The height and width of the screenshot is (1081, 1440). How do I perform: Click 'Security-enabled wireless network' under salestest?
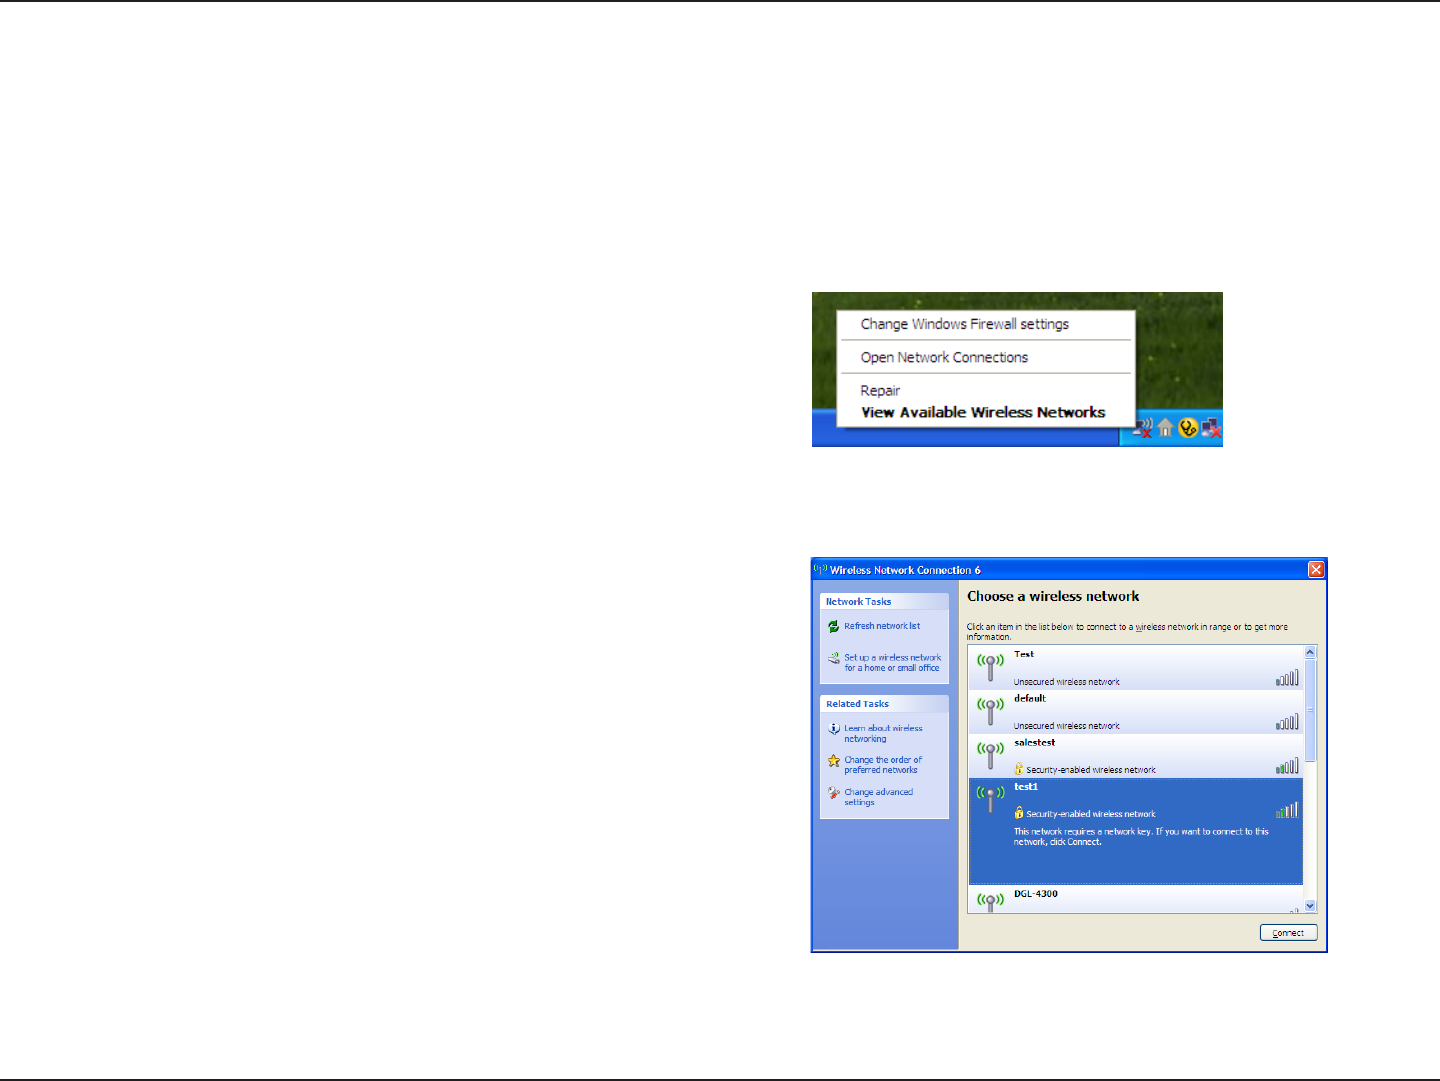coord(1091,770)
